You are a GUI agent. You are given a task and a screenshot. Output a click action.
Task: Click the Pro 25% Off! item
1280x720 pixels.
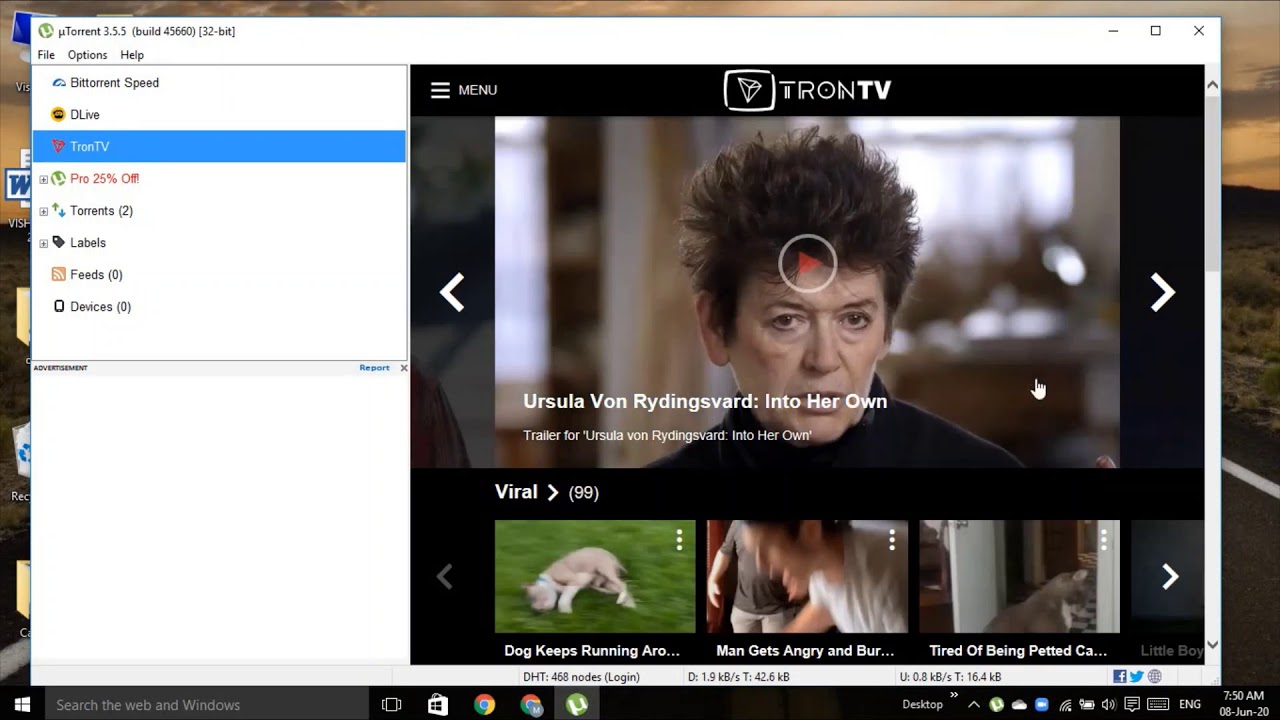click(104, 179)
